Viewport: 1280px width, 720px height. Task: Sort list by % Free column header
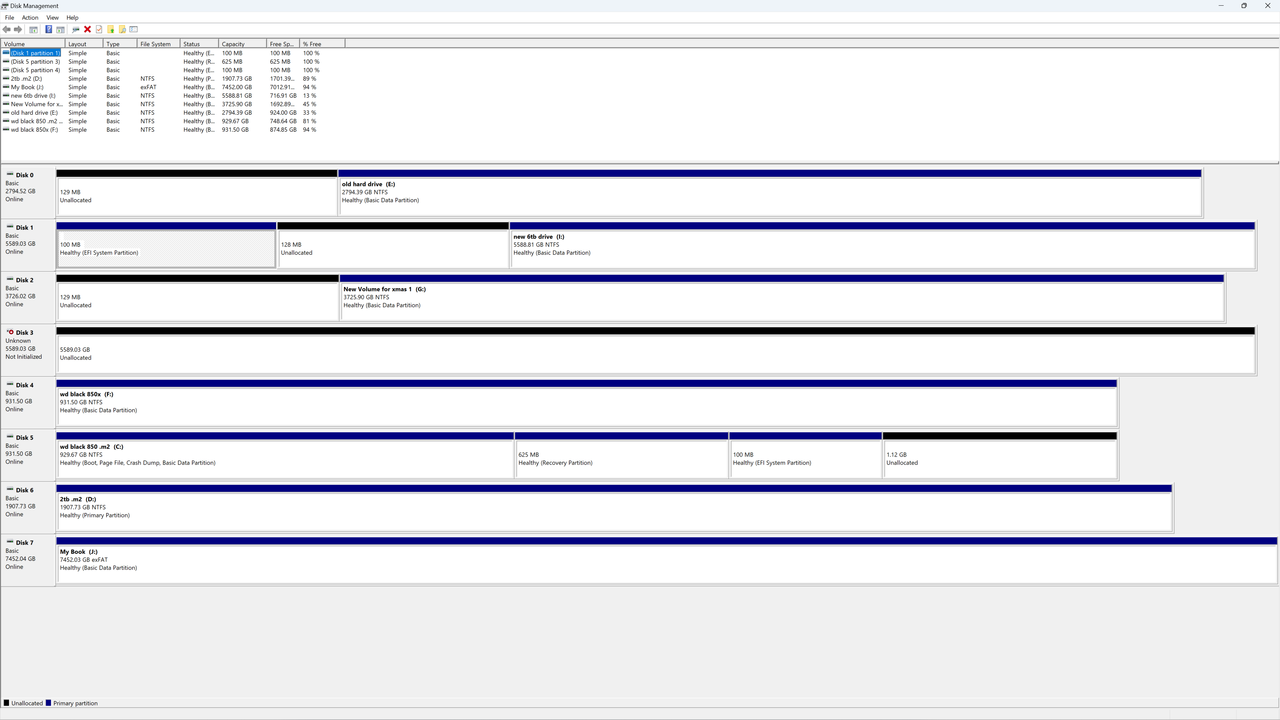coord(322,44)
